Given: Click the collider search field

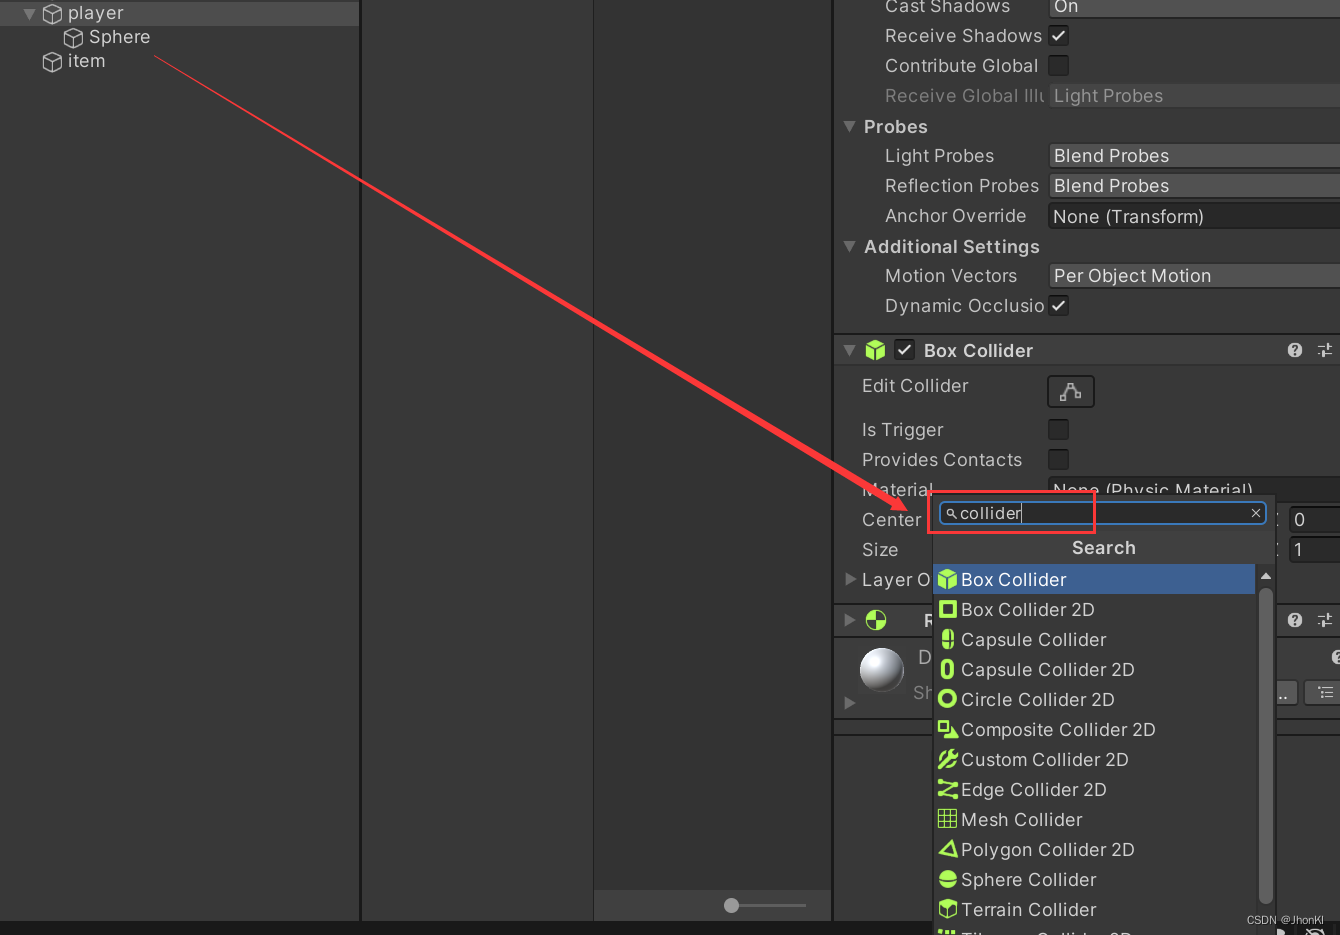Looking at the screenshot, I should [x=1103, y=513].
